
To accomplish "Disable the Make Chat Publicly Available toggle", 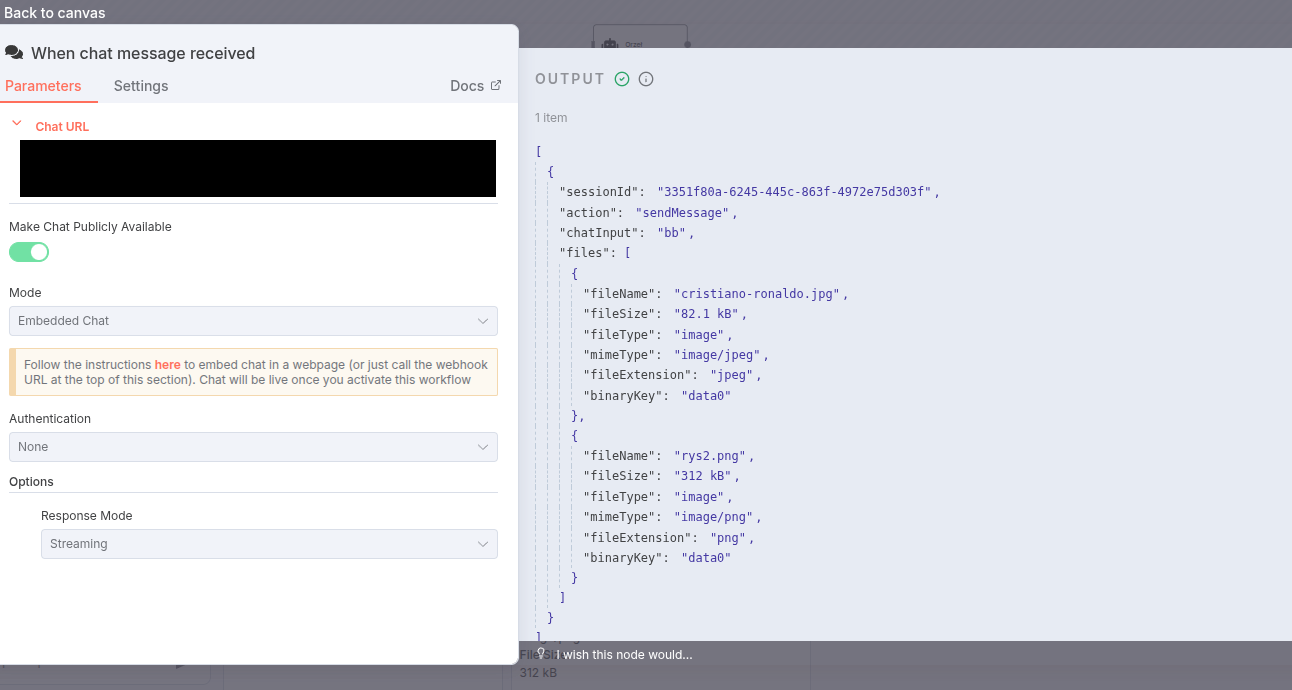I will point(29,252).
